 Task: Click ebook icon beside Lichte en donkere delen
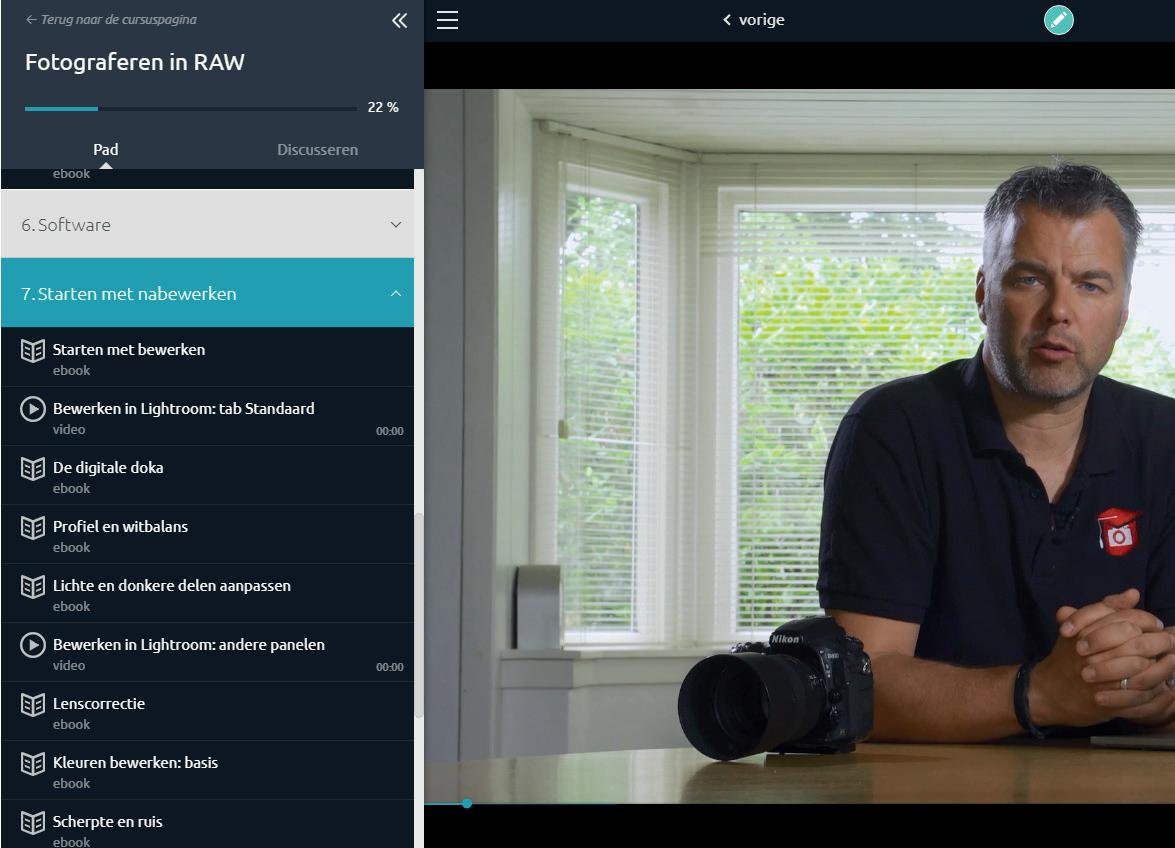coord(33,587)
